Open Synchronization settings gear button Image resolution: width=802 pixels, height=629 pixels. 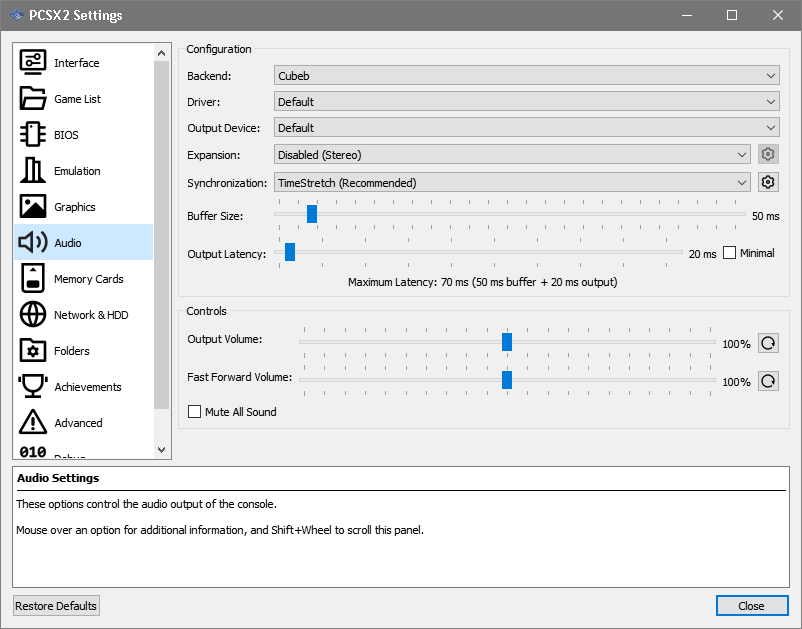[x=768, y=182]
